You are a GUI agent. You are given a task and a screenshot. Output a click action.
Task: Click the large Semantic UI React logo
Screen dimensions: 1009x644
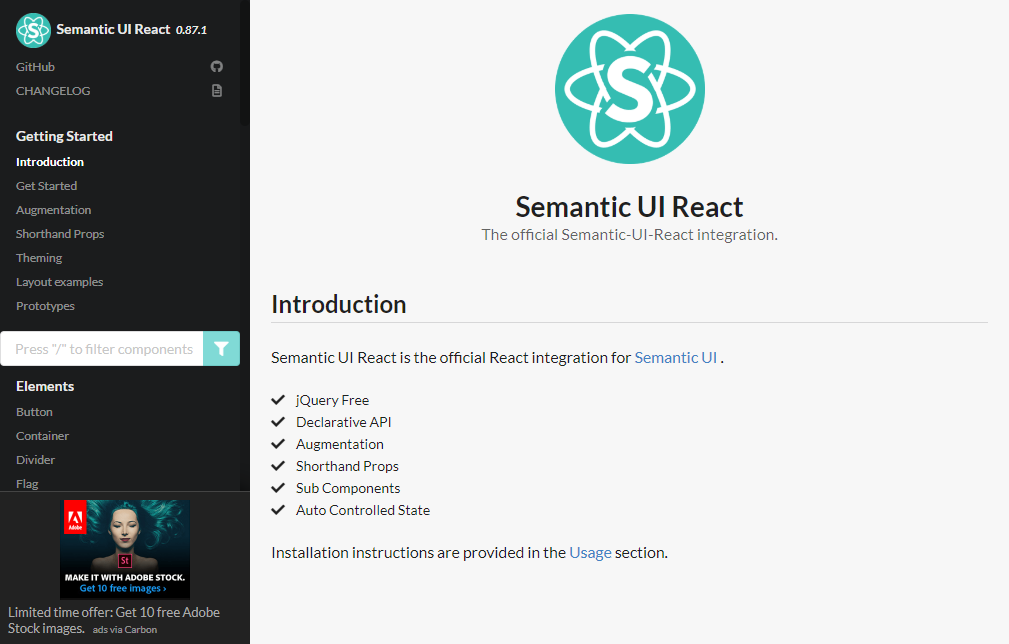(630, 89)
